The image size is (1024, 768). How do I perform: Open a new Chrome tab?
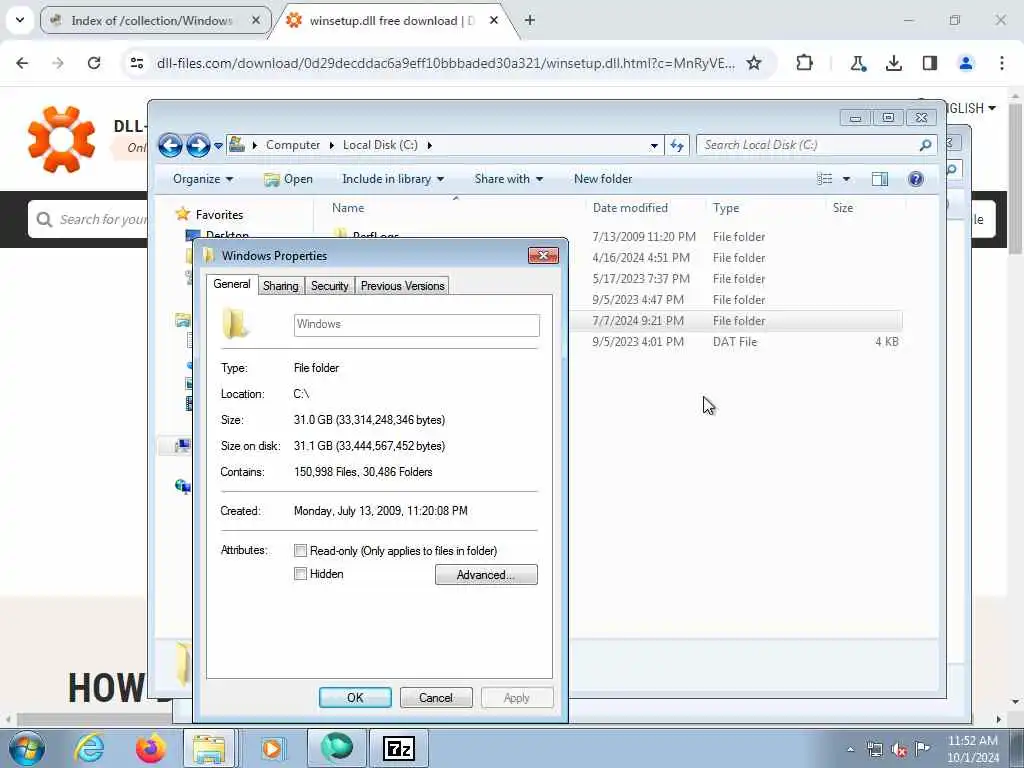[530, 20]
